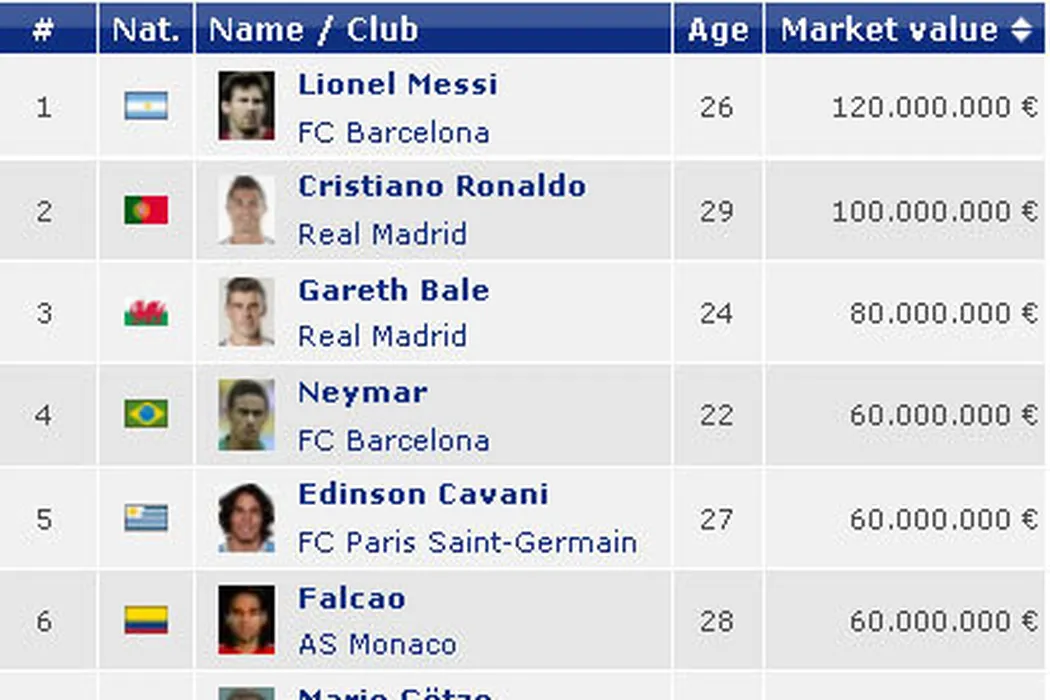Sort by Market value arrows

click(1021, 29)
